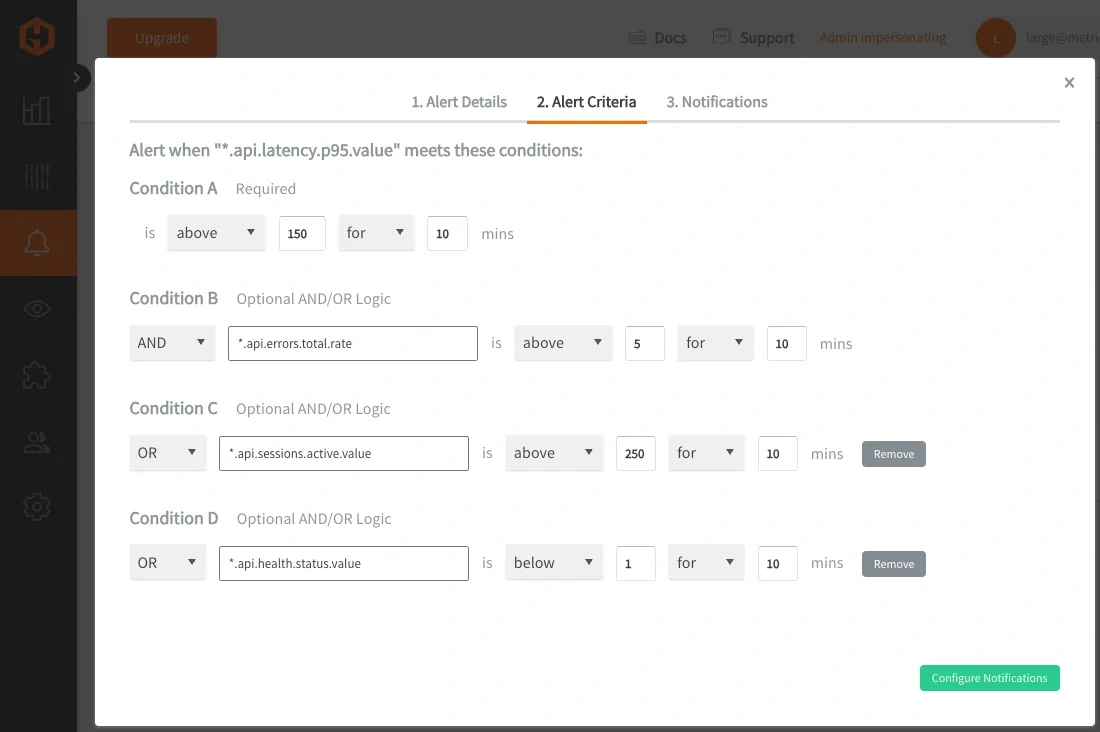This screenshot has height=732, width=1100.
Task: Switch to the Notifications tab
Action: (x=716, y=101)
